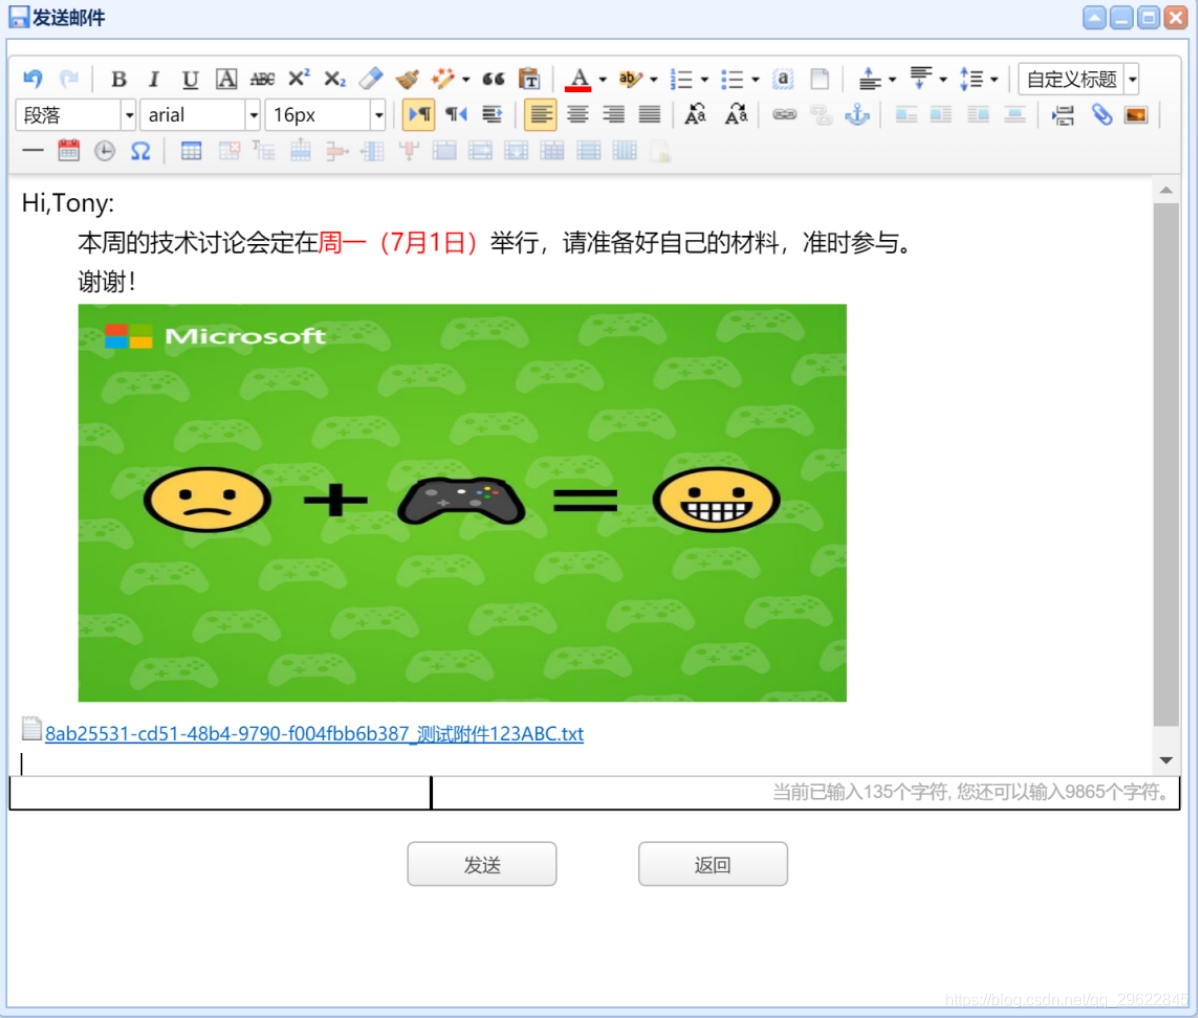1198x1018 pixels.
Task: Apply character border to text
Action: pos(226,79)
